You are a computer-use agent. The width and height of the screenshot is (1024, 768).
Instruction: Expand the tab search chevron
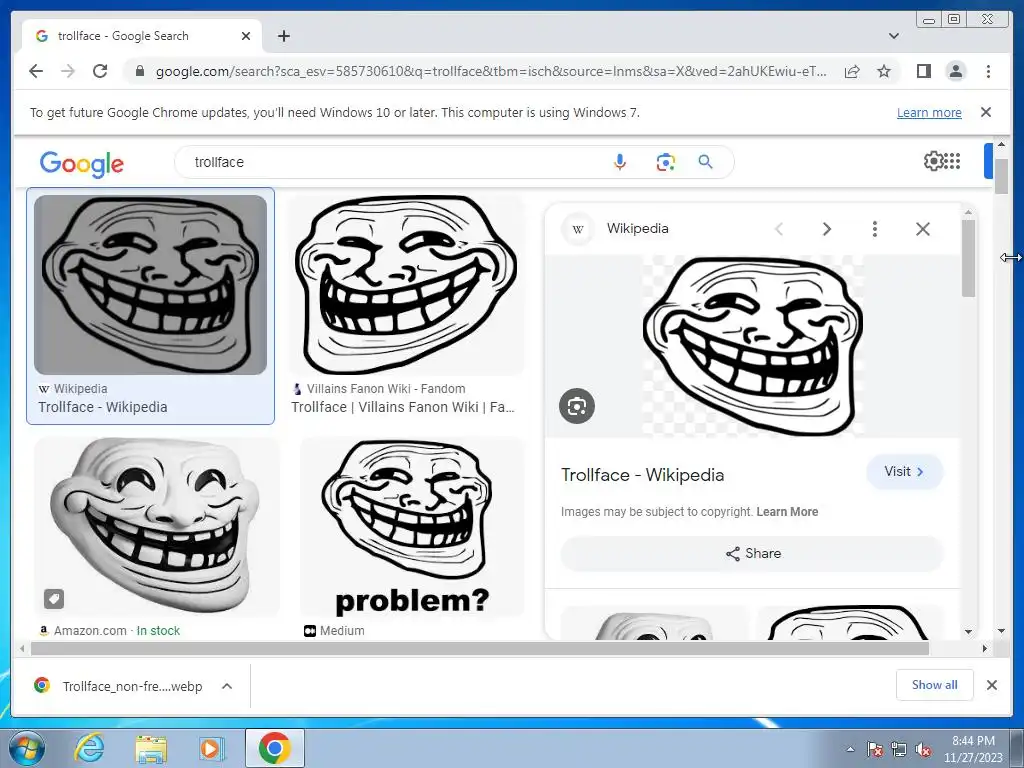point(893,36)
